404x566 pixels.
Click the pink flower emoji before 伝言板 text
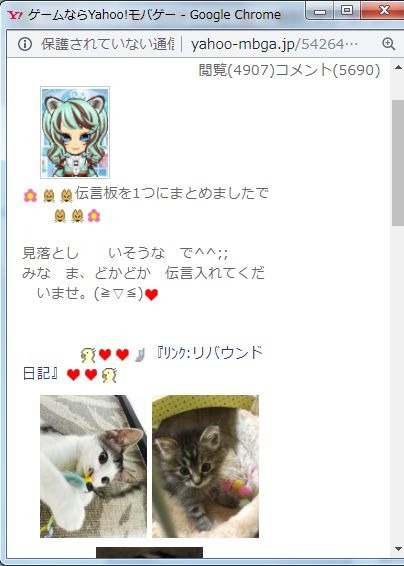[30, 196]
